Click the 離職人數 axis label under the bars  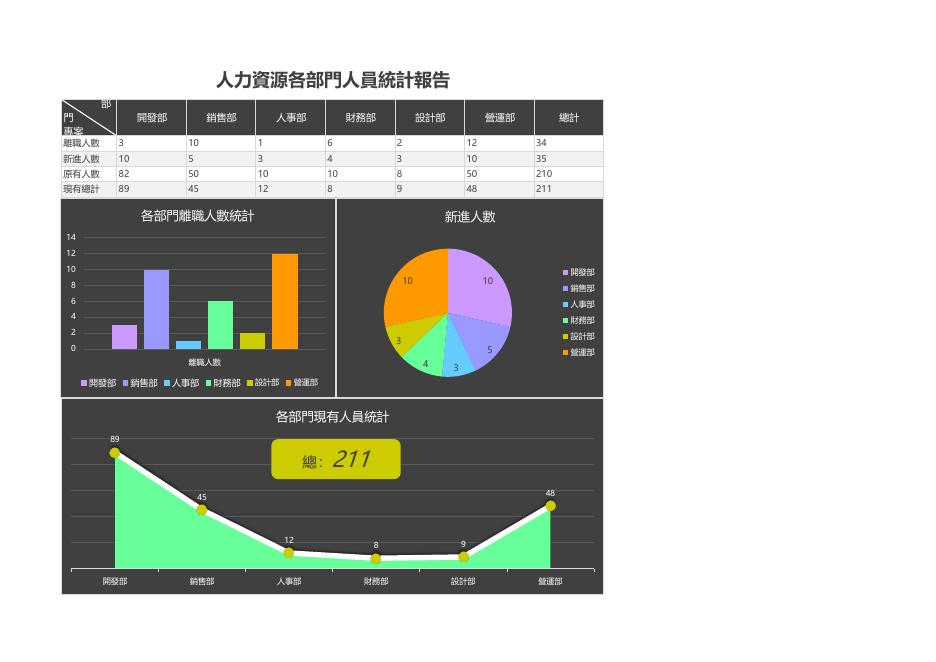click(205, 362)
